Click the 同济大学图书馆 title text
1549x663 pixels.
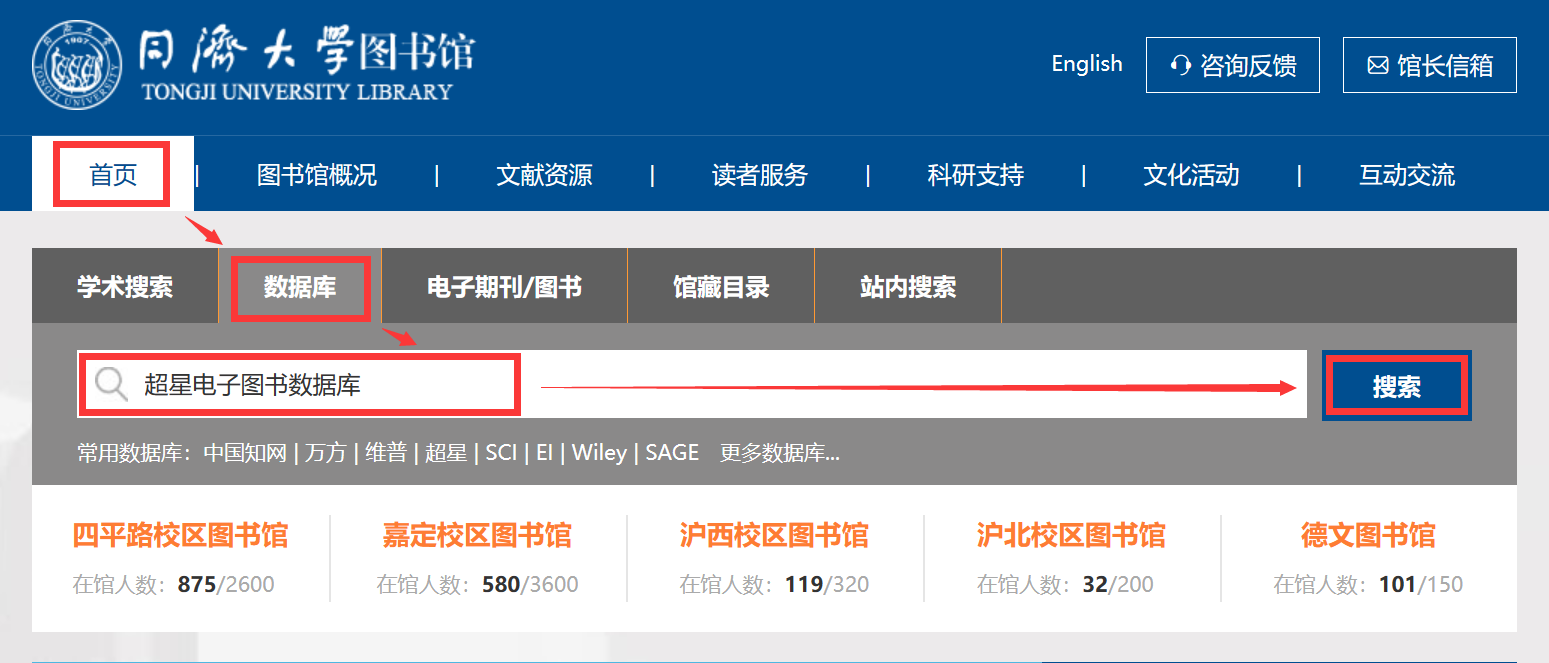[306, 51]
